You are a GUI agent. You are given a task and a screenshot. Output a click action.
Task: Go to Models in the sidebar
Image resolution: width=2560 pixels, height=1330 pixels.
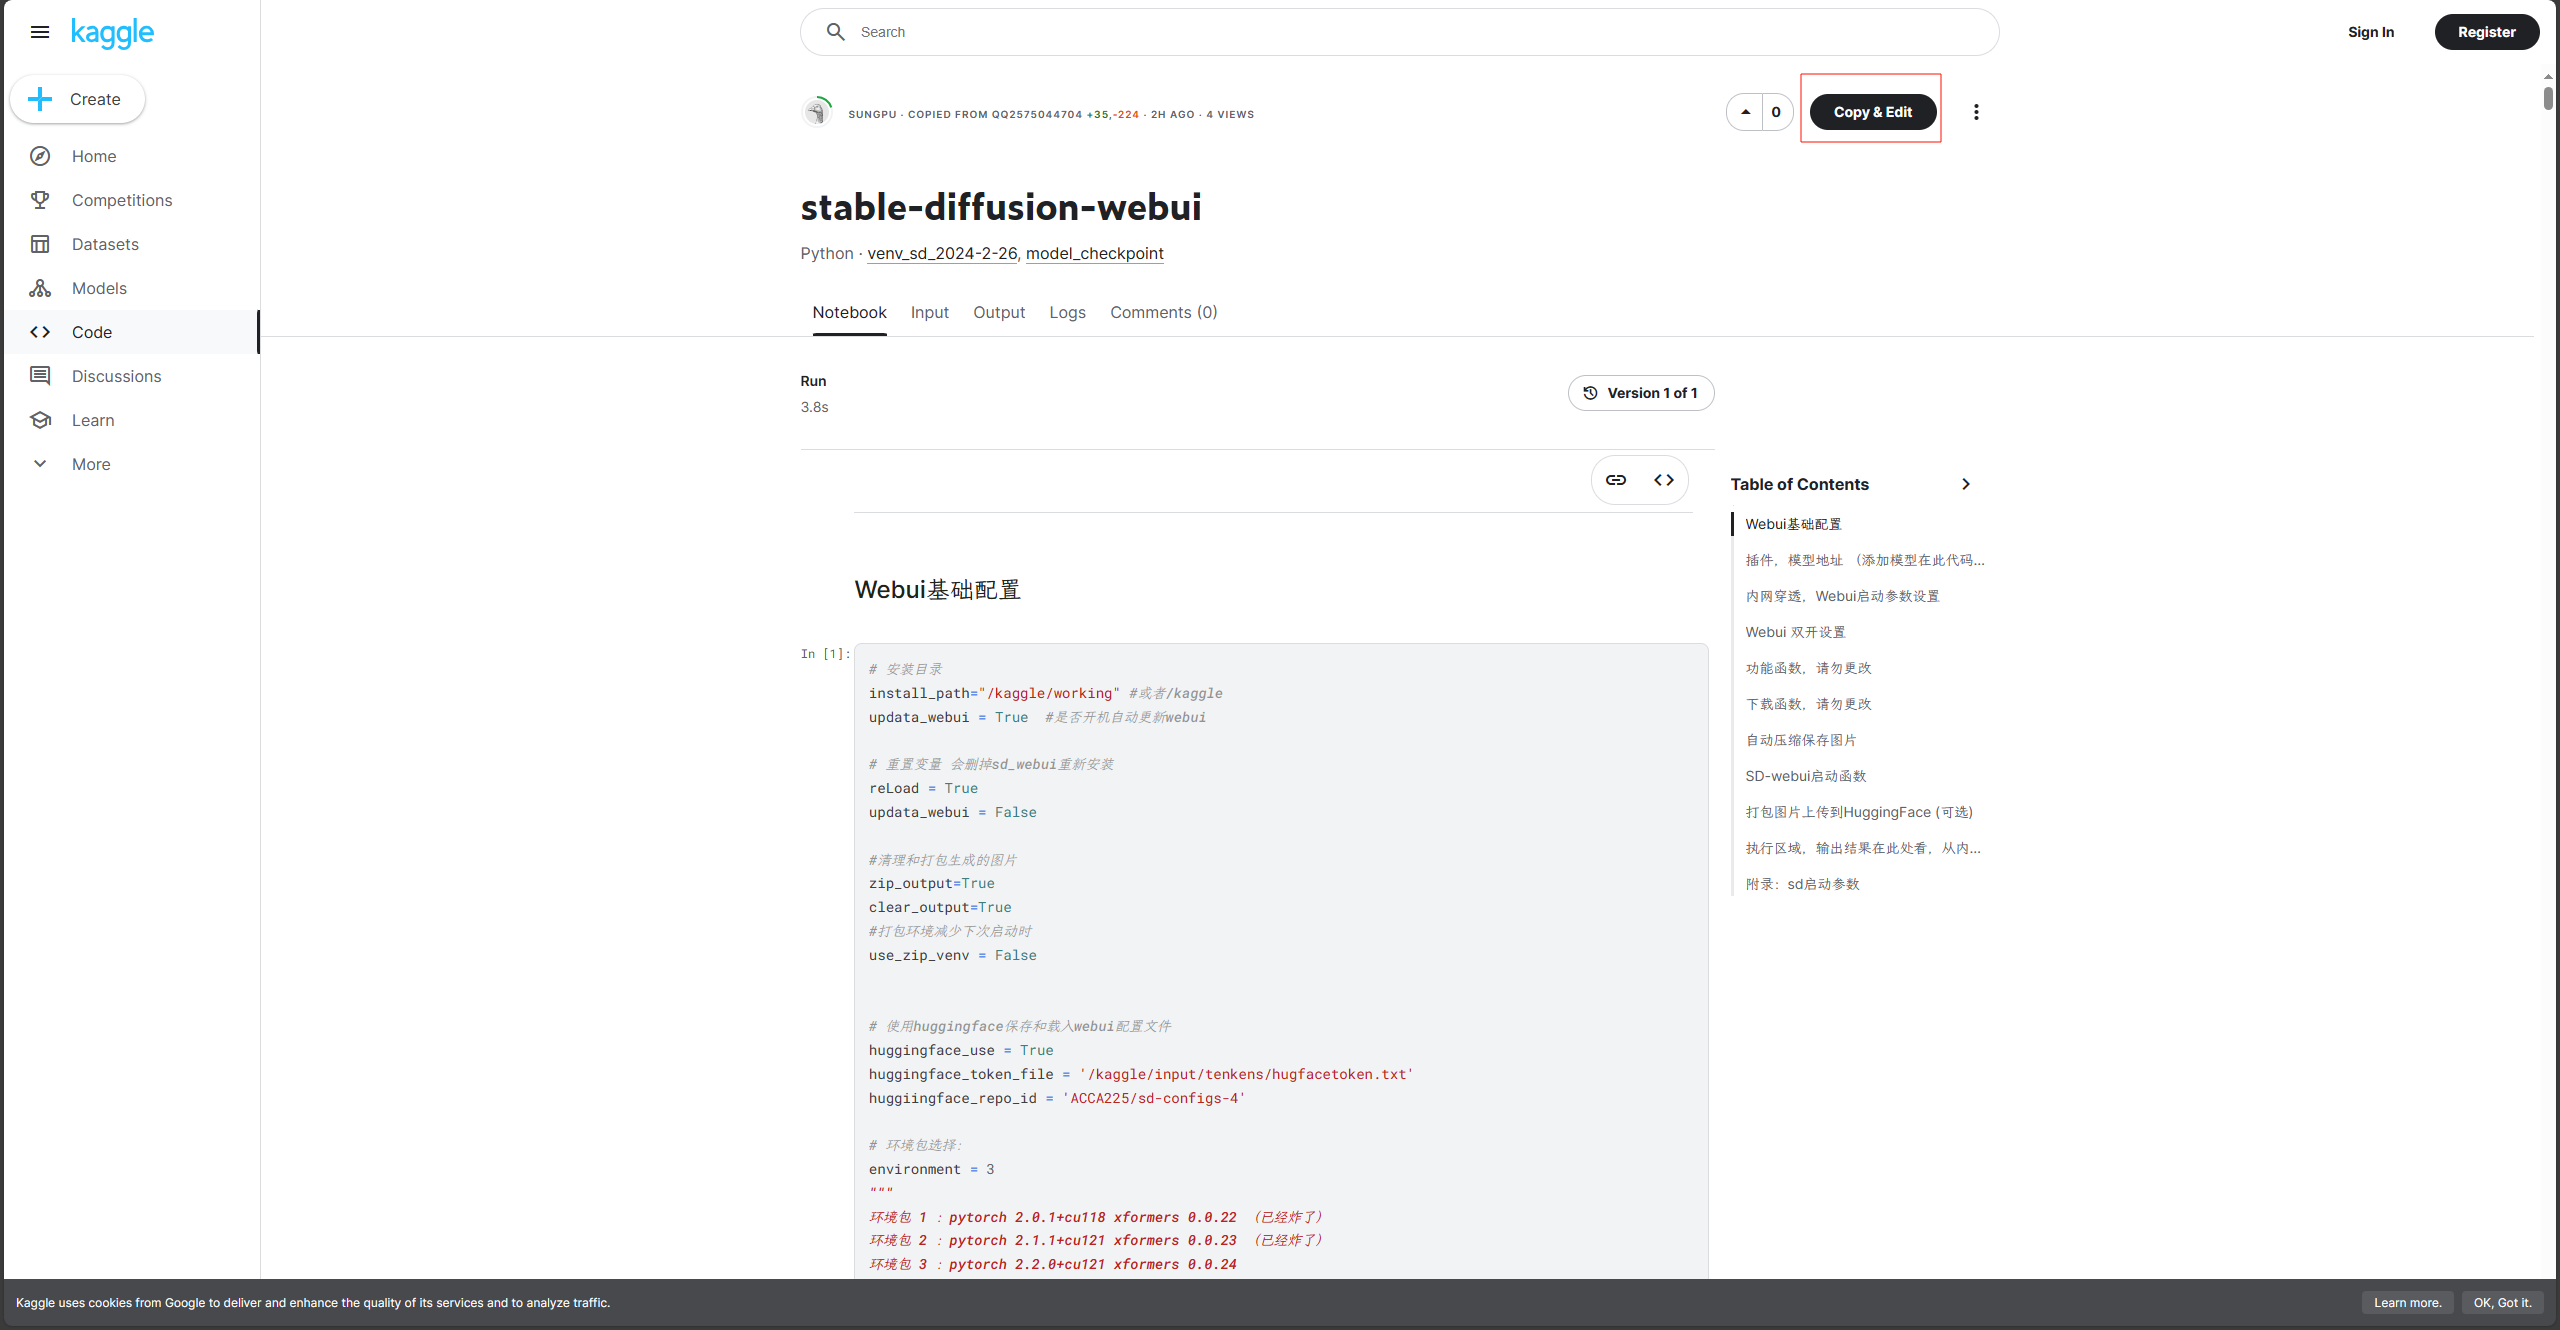click(x=99, y=288)
